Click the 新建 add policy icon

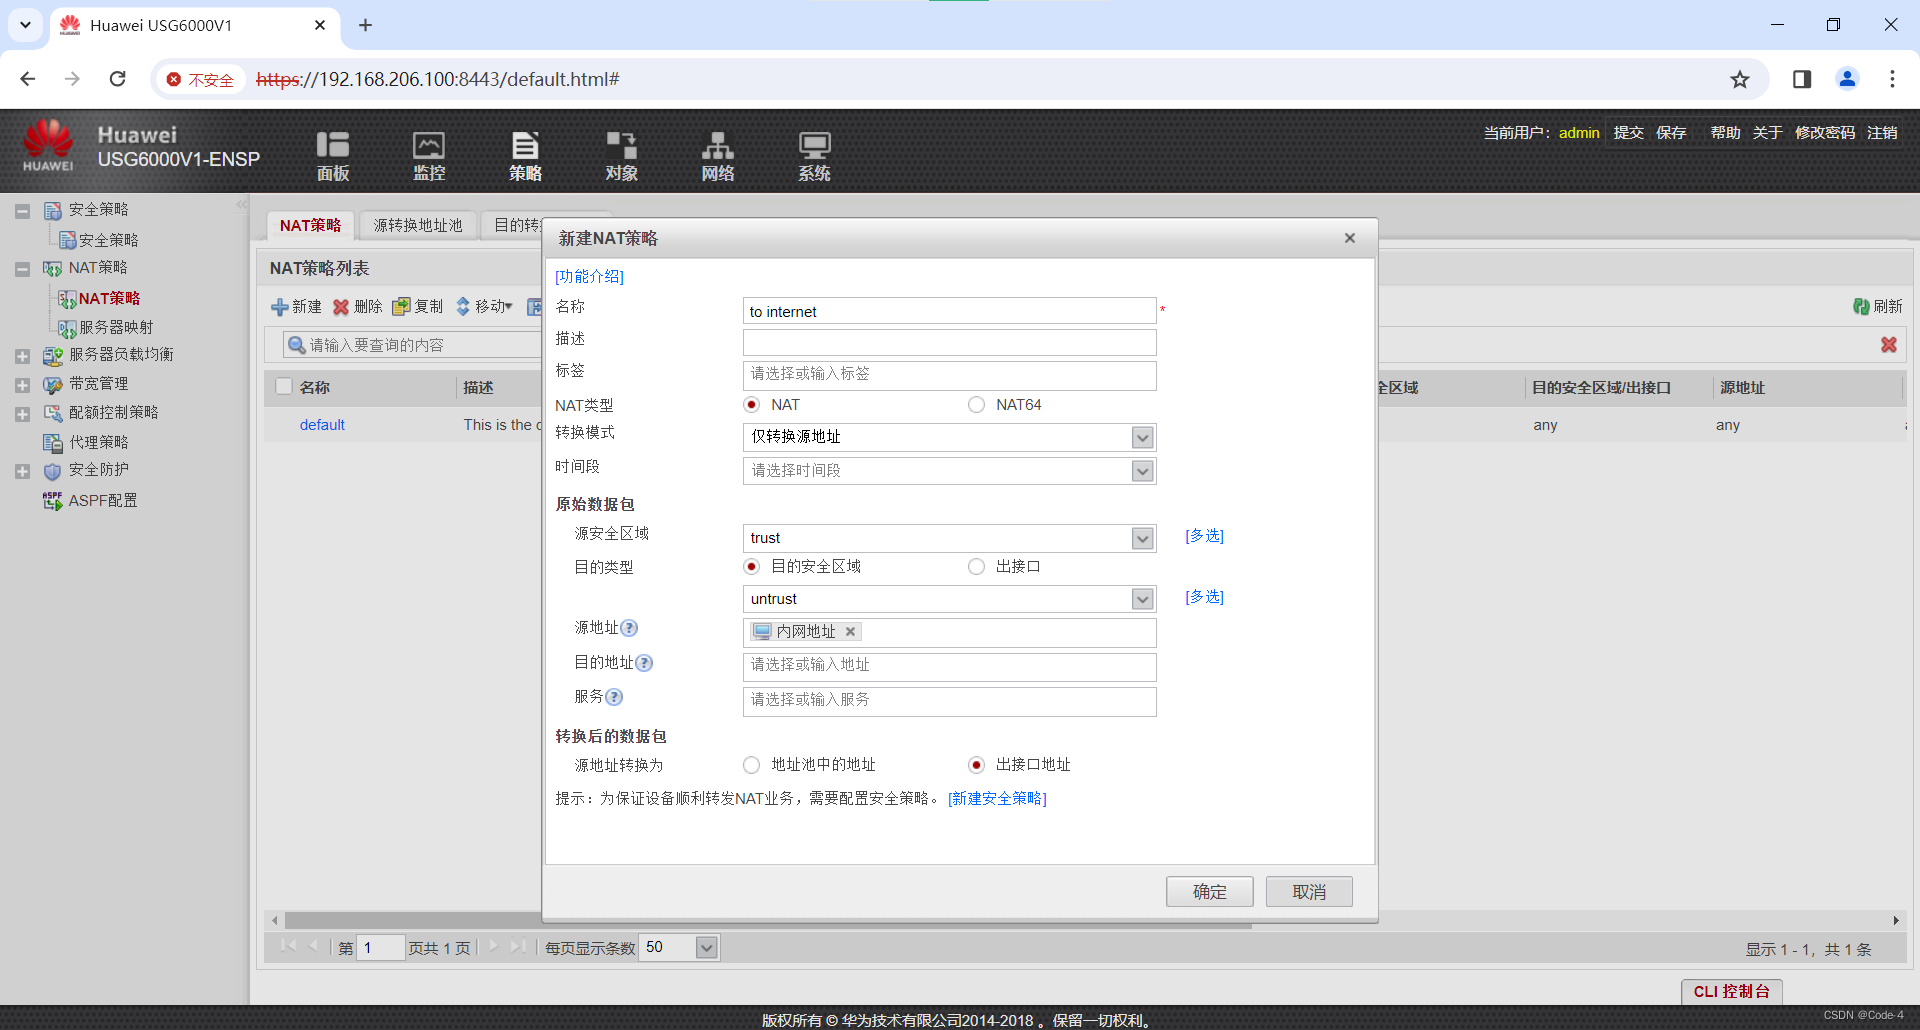(280, 307)
